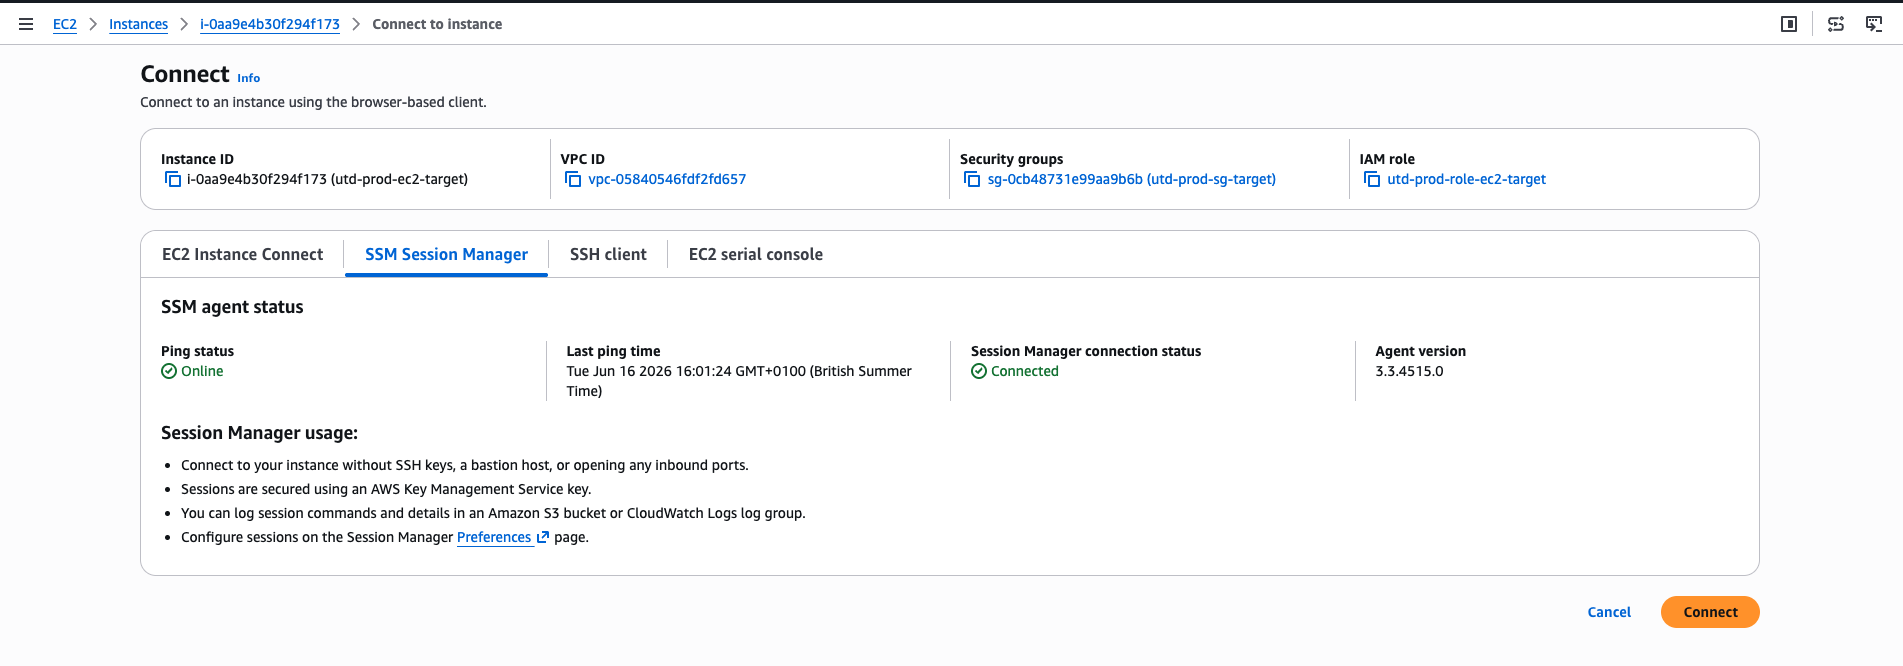The width and height of the screenshot is (1903, 666).
Task: Open the hamburger navigation menu
Action: point(26,24)
